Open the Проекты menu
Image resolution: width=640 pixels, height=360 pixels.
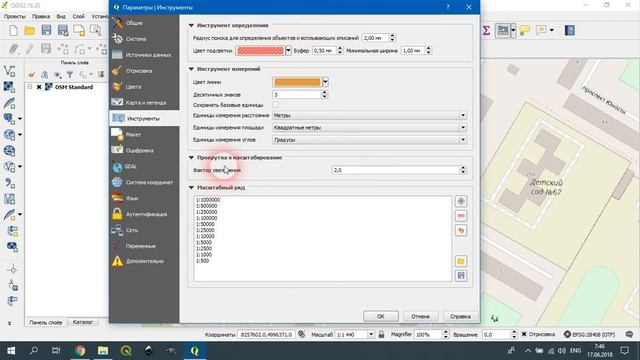15,16
